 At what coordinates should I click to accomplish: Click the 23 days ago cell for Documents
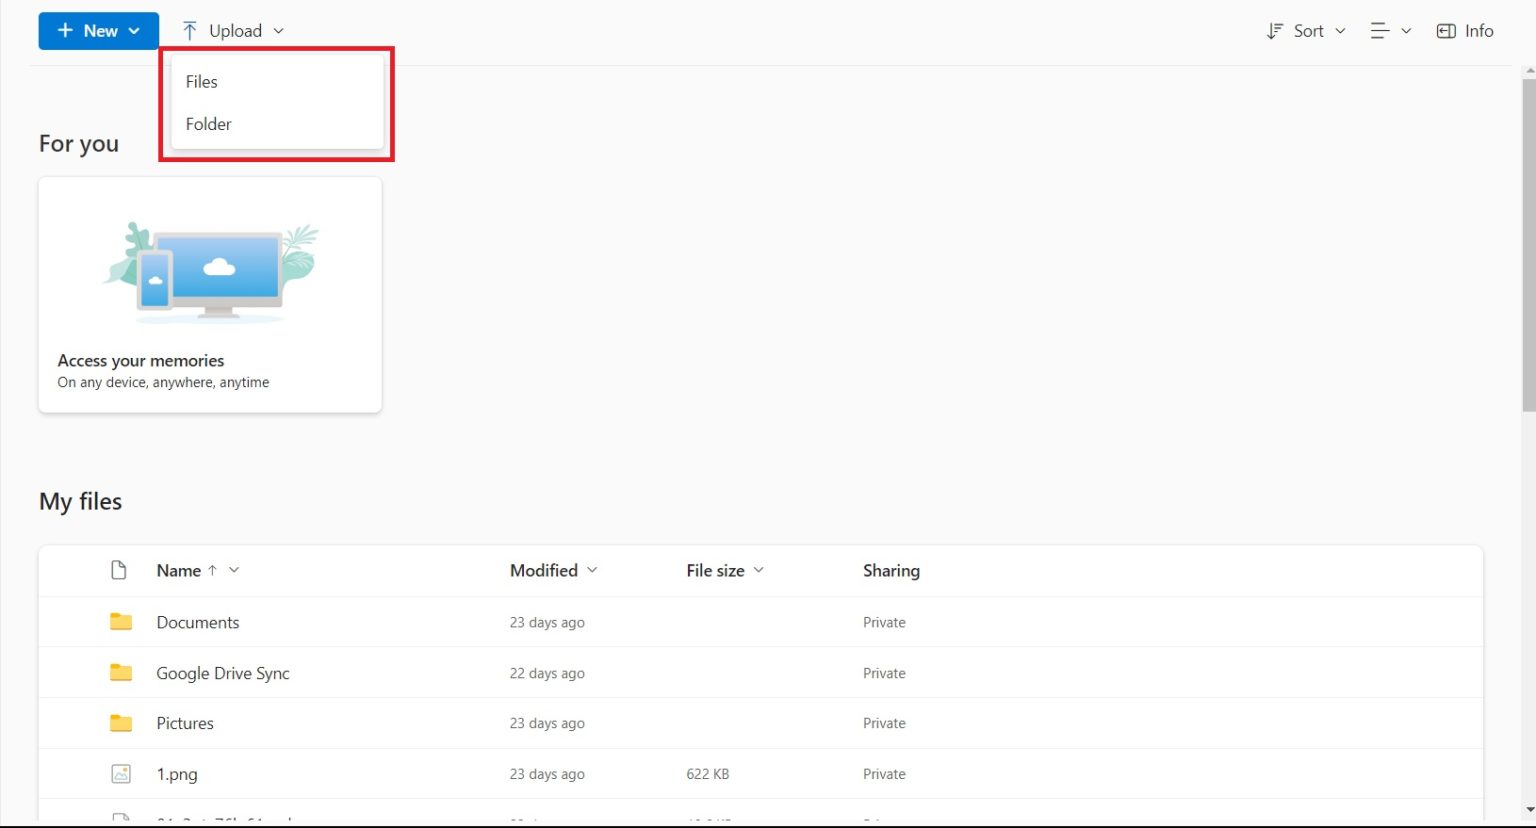tap(547, 622)
